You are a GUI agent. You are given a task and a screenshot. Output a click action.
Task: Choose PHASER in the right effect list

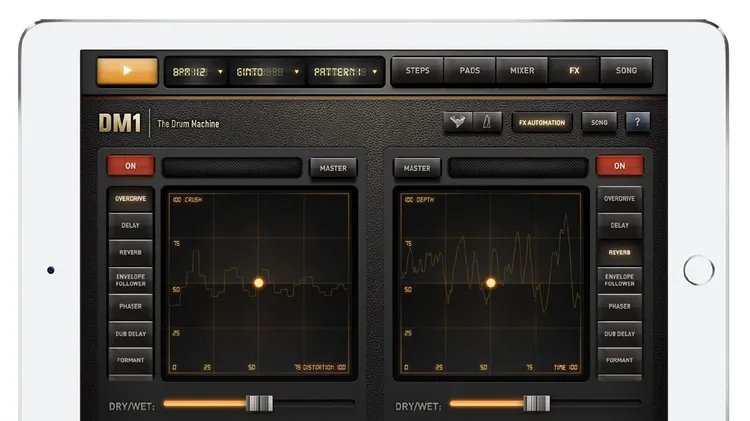[x=619, y=307]
